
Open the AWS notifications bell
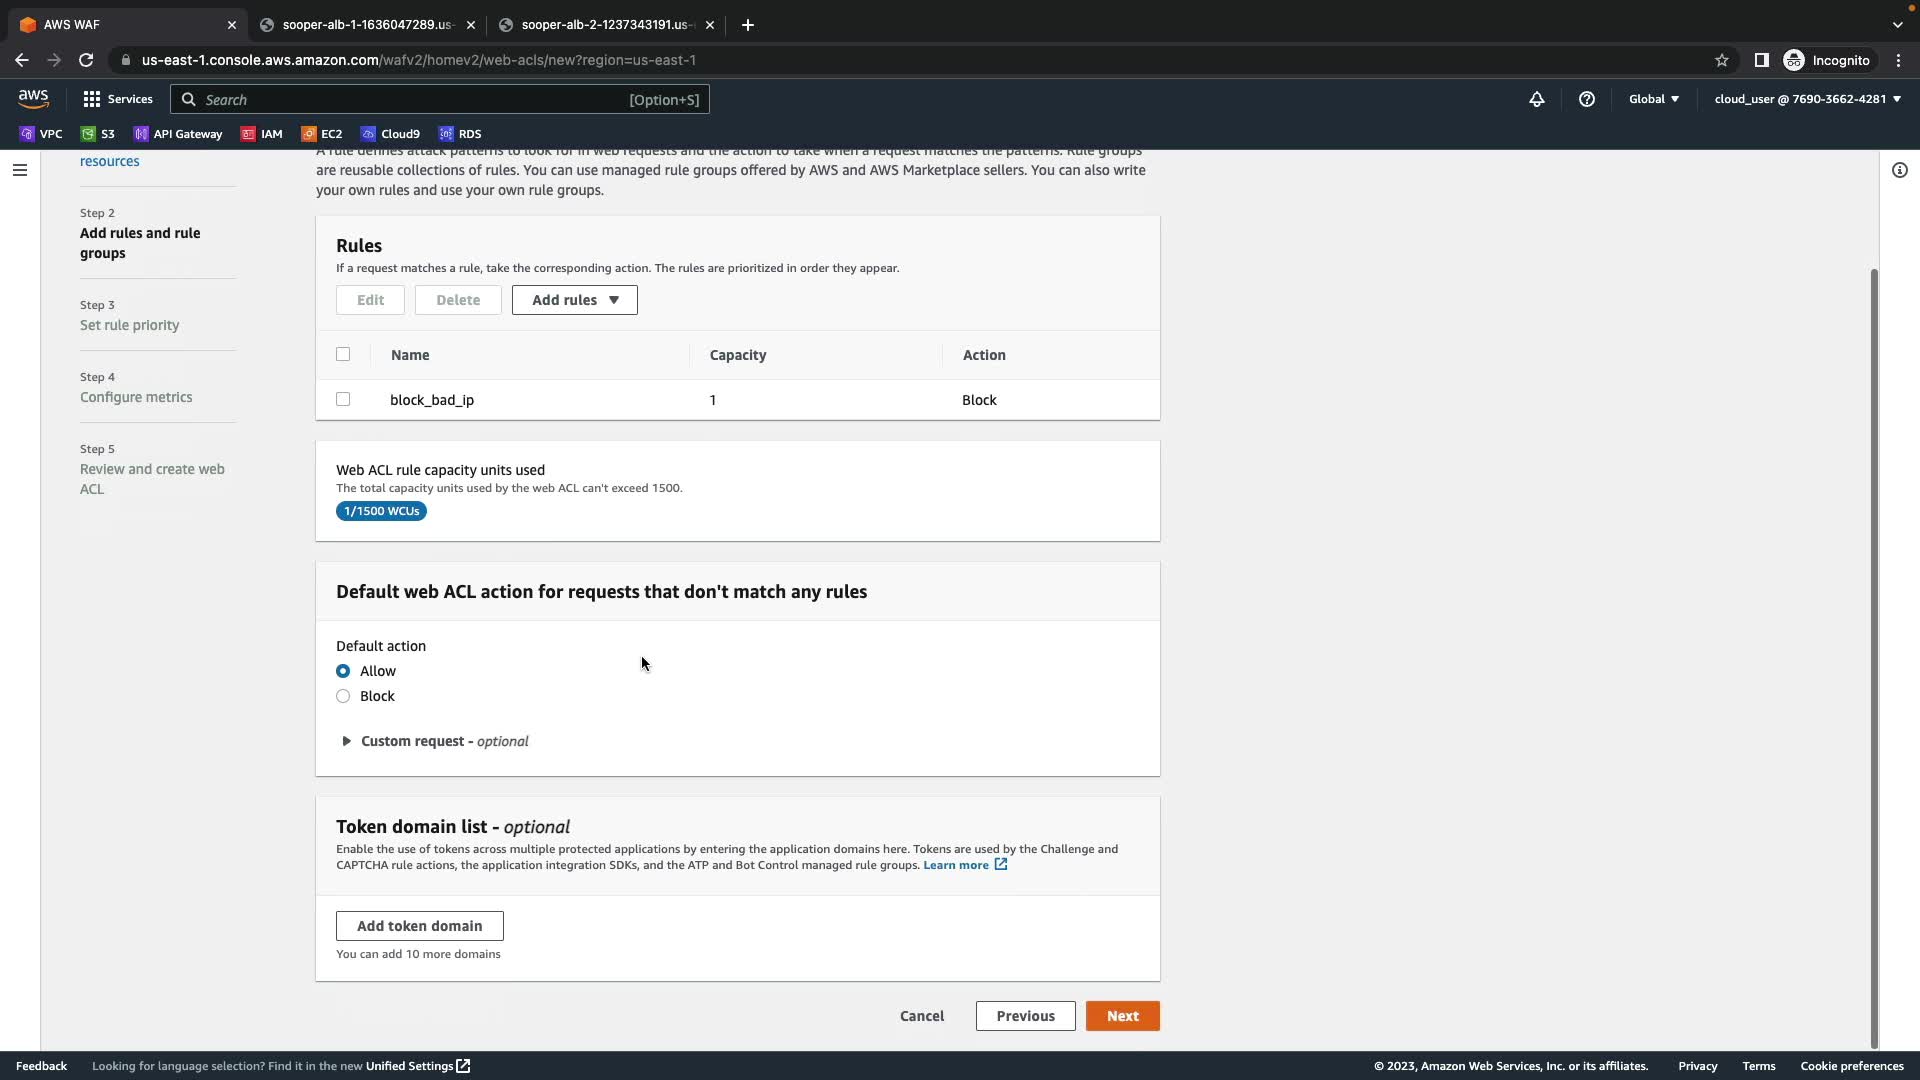1536,99
